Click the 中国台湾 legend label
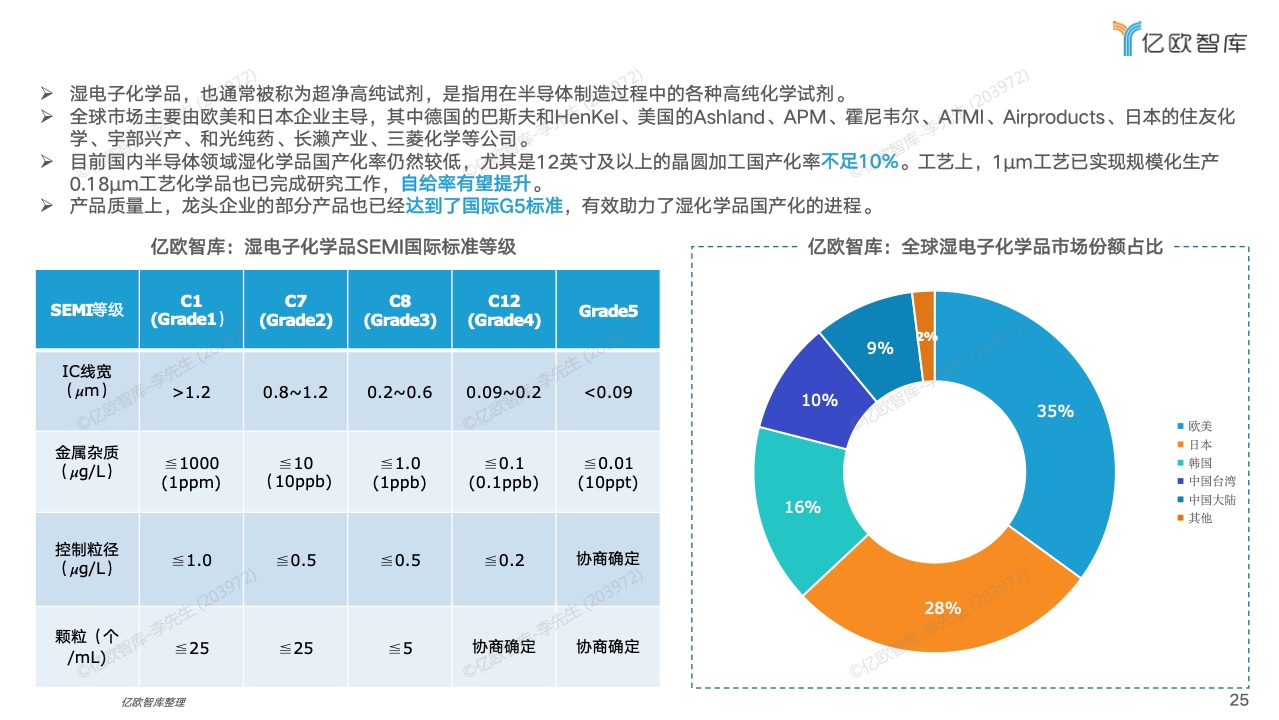Screen dimensions: 1279x720 pos(1213,482)
